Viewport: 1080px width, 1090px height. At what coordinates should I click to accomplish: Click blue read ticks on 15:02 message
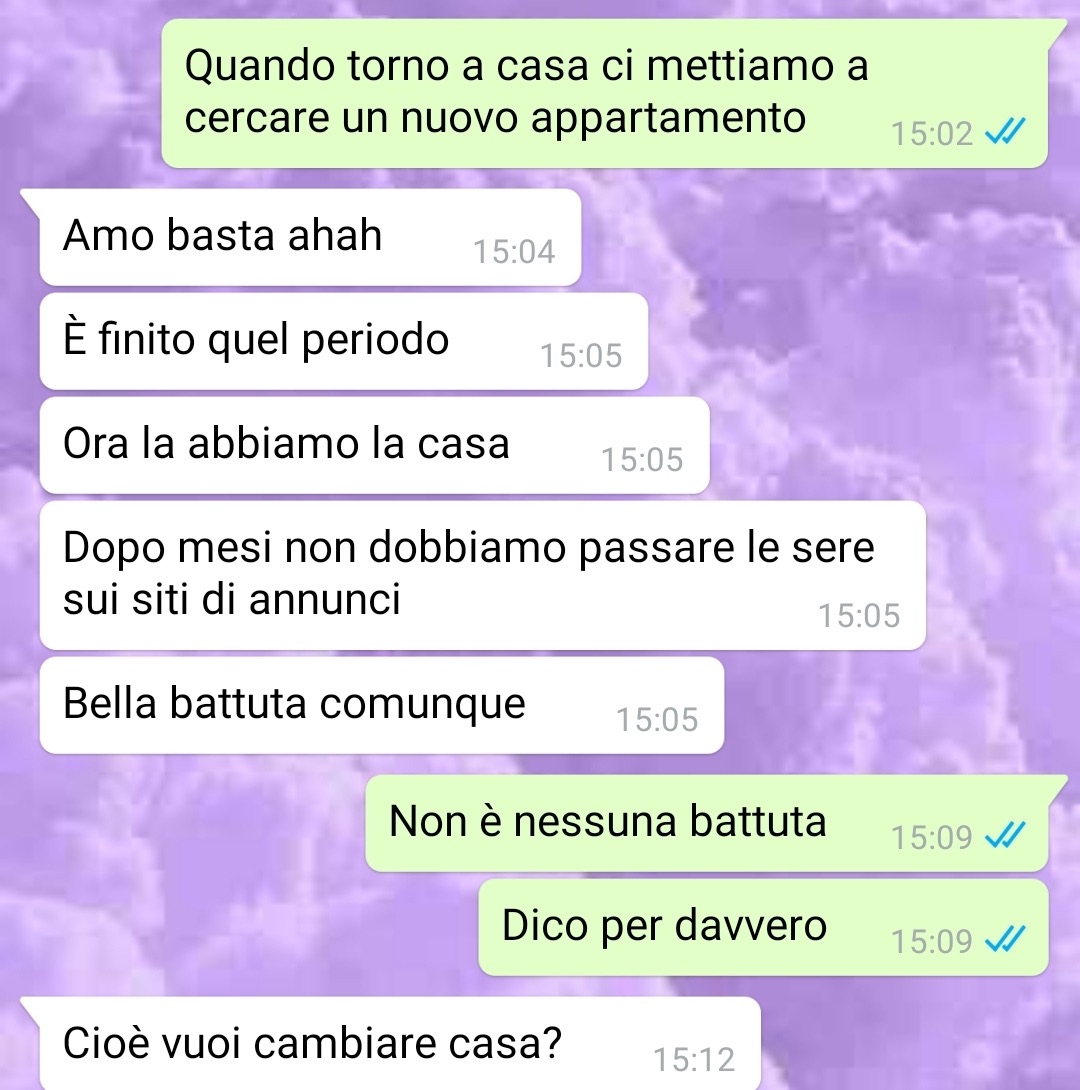pyautogui.click(x=1006, y=131)
